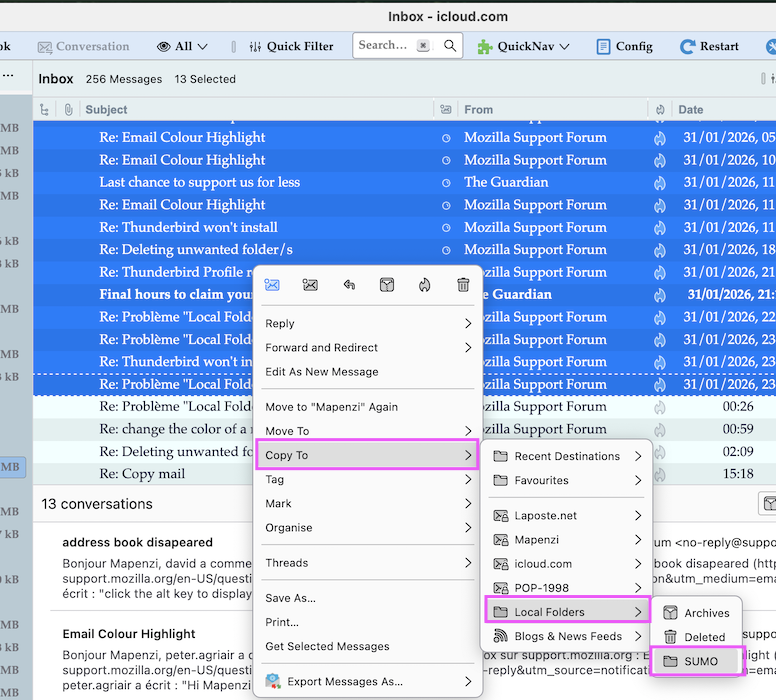Choose Edit As New Message

[321, 372]
